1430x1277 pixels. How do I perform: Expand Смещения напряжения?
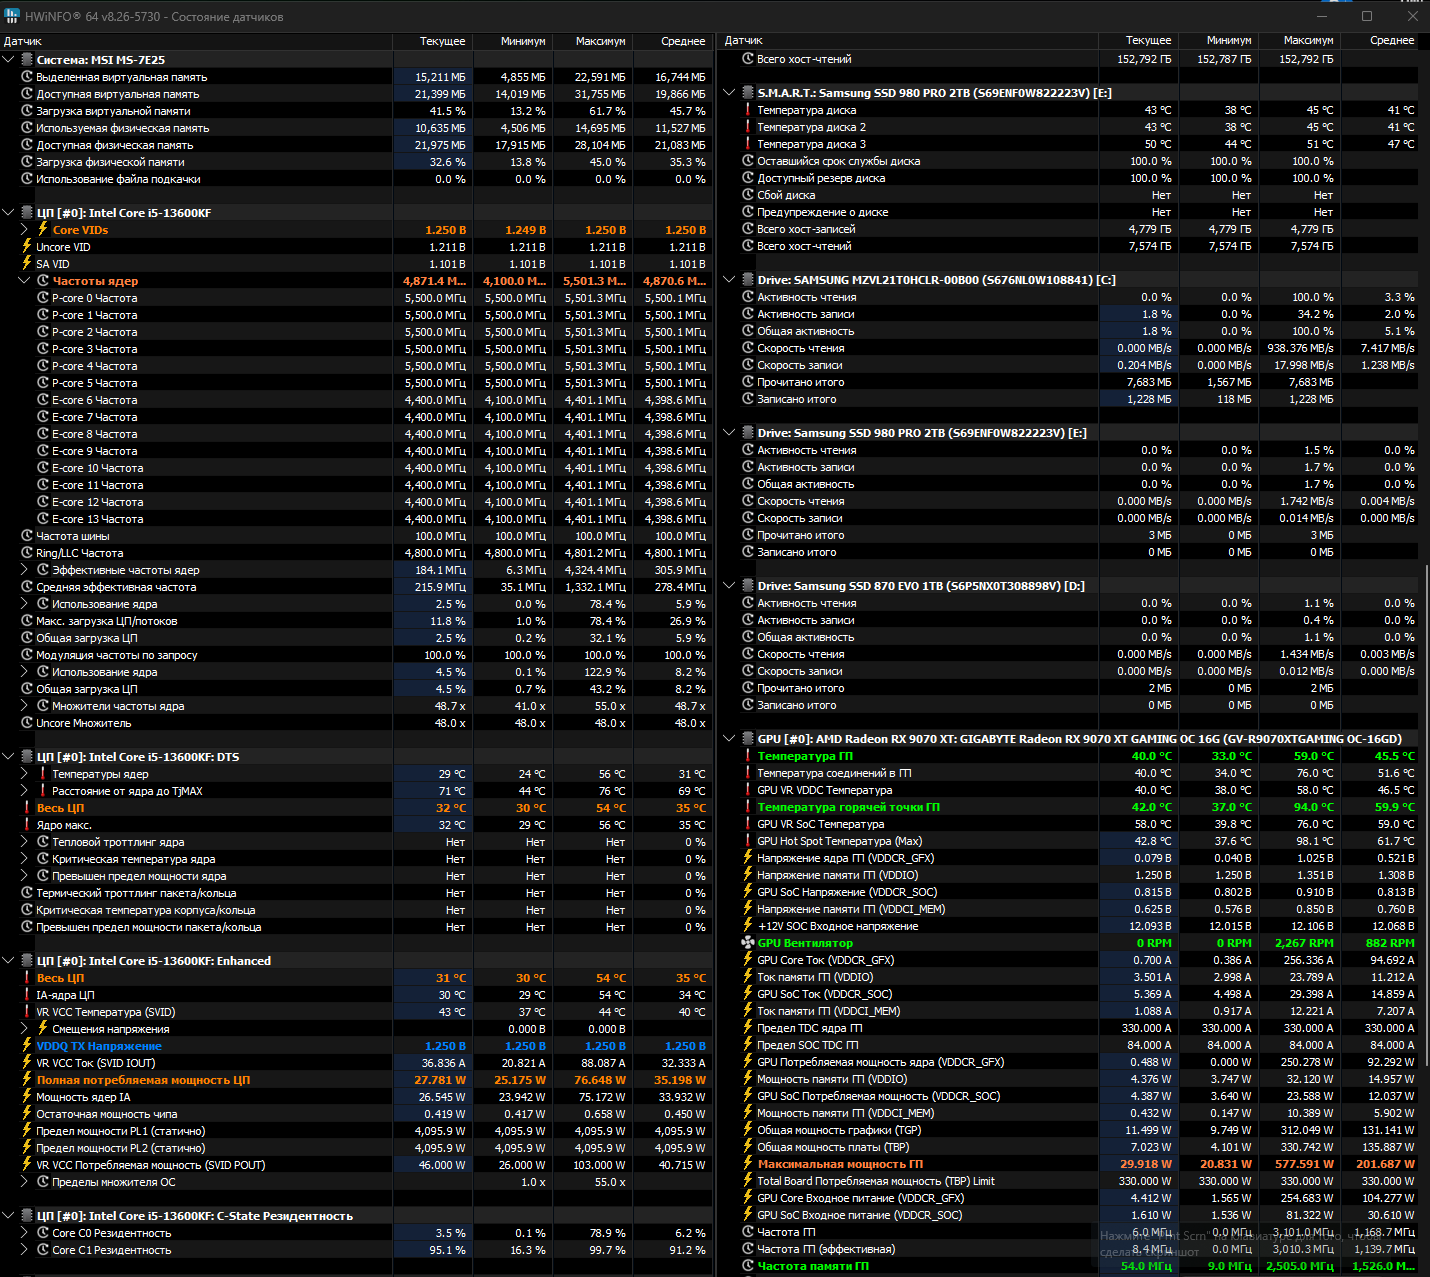[x=25, y=1029]
